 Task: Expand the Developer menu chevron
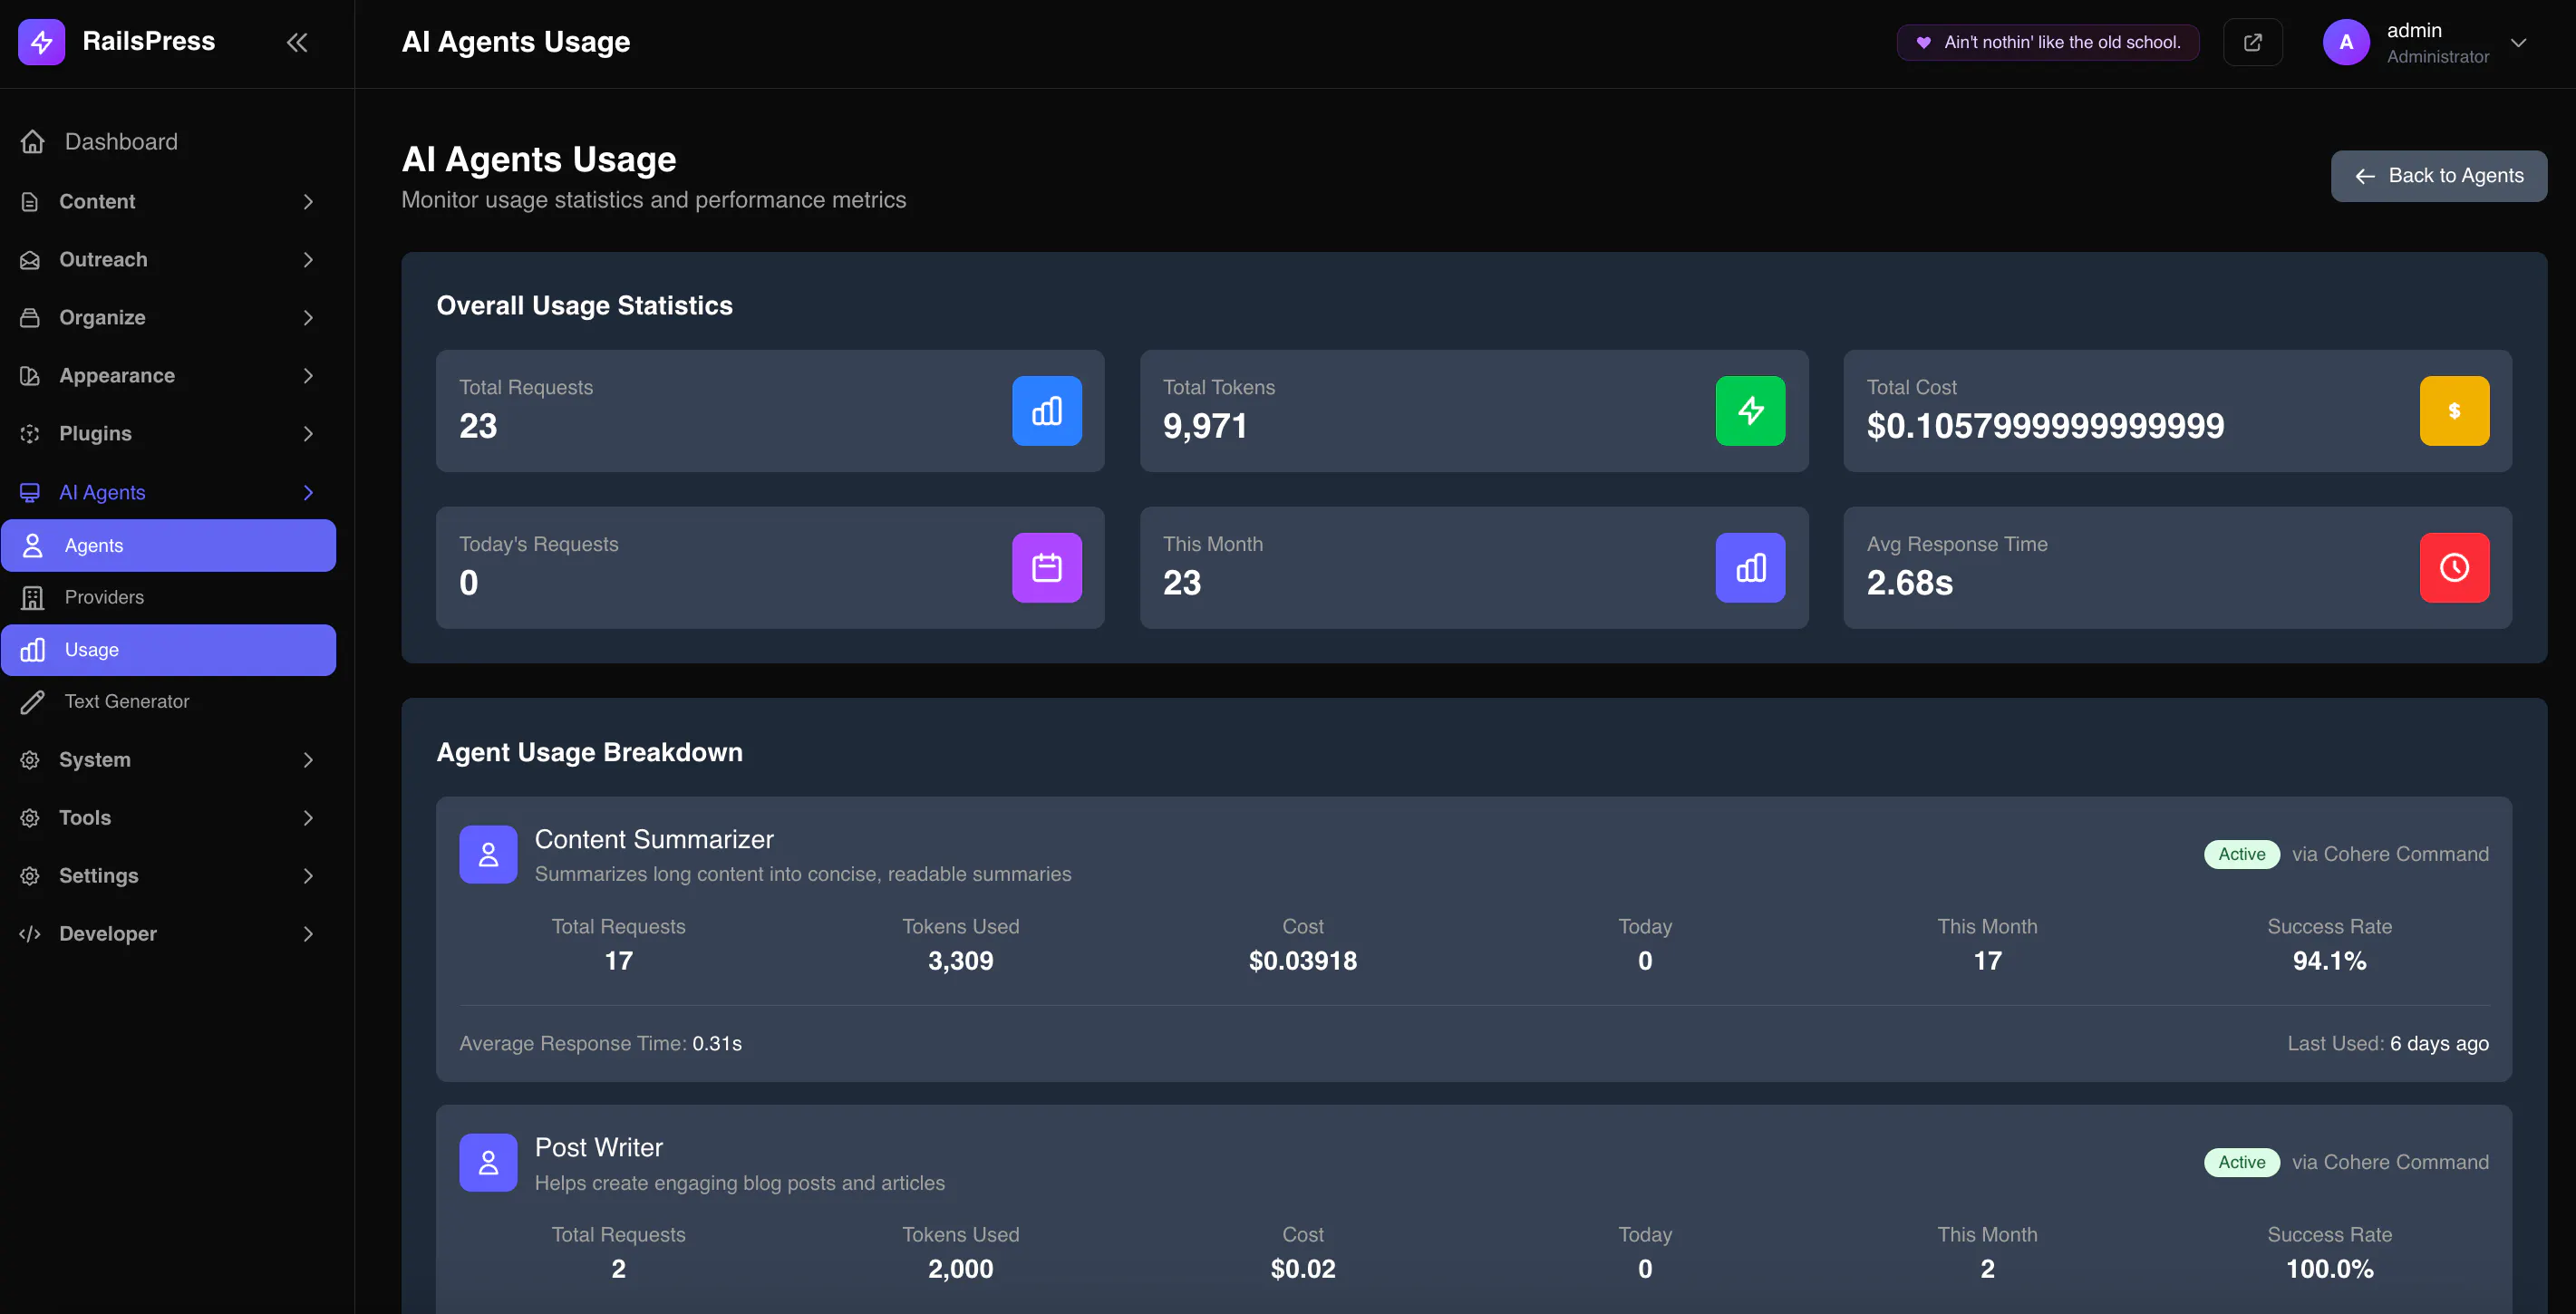(x=308, y=934)
